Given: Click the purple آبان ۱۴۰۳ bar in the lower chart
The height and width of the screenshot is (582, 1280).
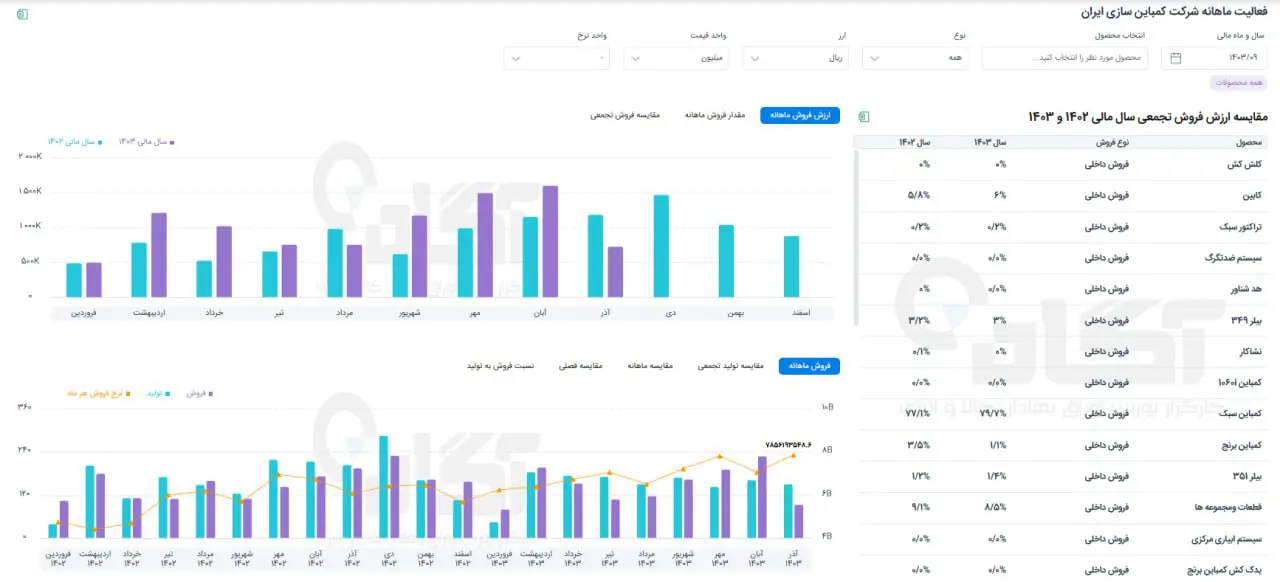Looking at the screenshot, I should [x=762, y=497].
